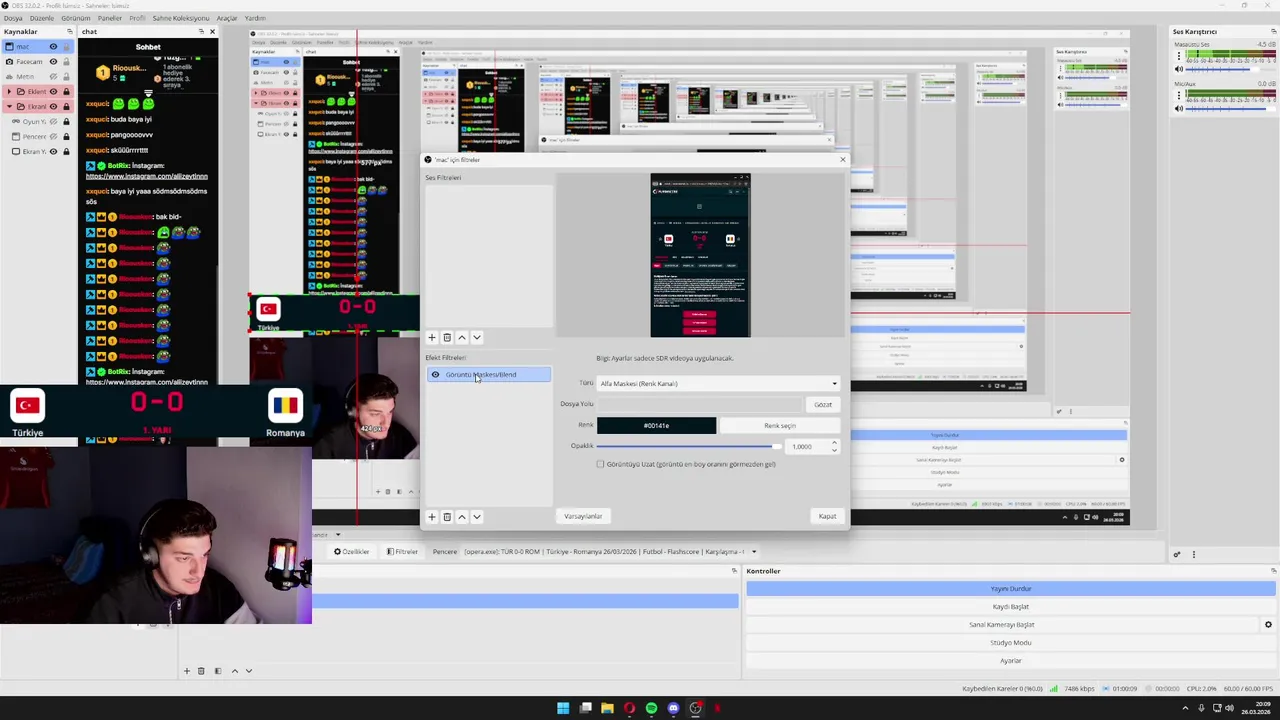Enable Görüntüyü Uzat checkbox
This screenshot has height=720, width=1280.
pos(600,464)
